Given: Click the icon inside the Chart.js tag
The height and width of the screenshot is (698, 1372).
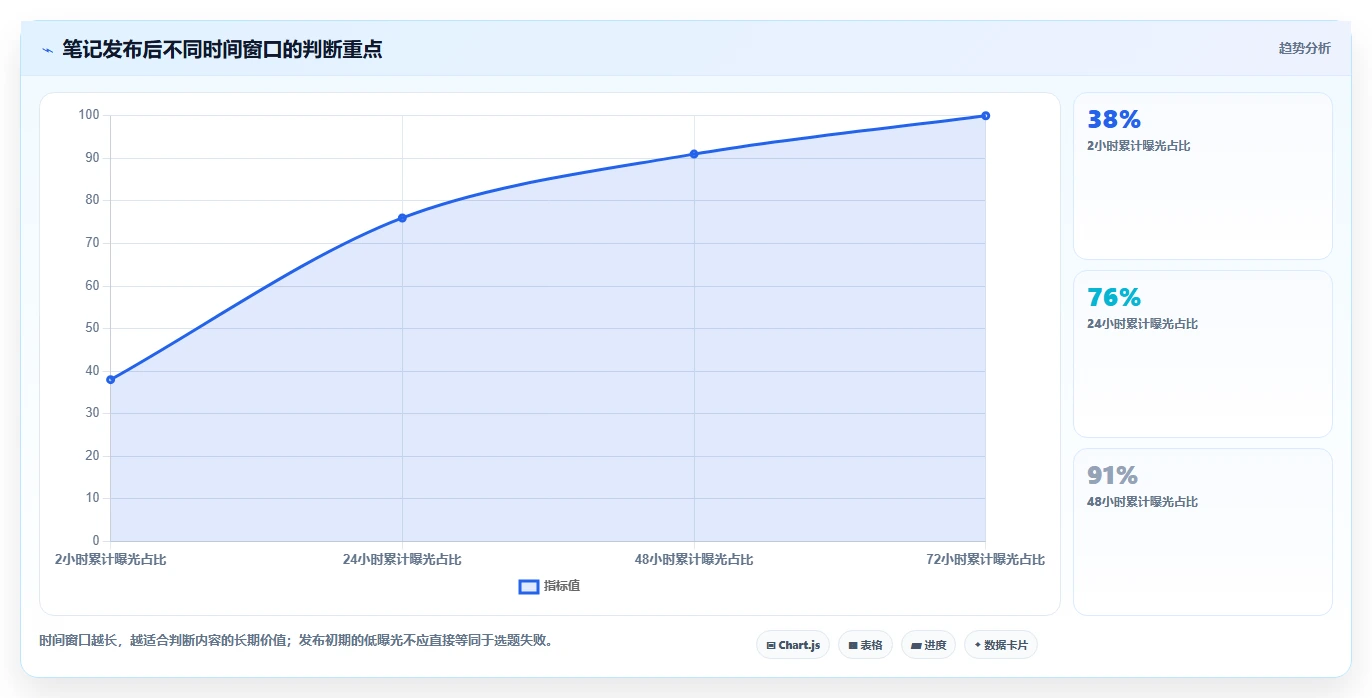Looking at the screenshot, I should (x=771, y=646).
